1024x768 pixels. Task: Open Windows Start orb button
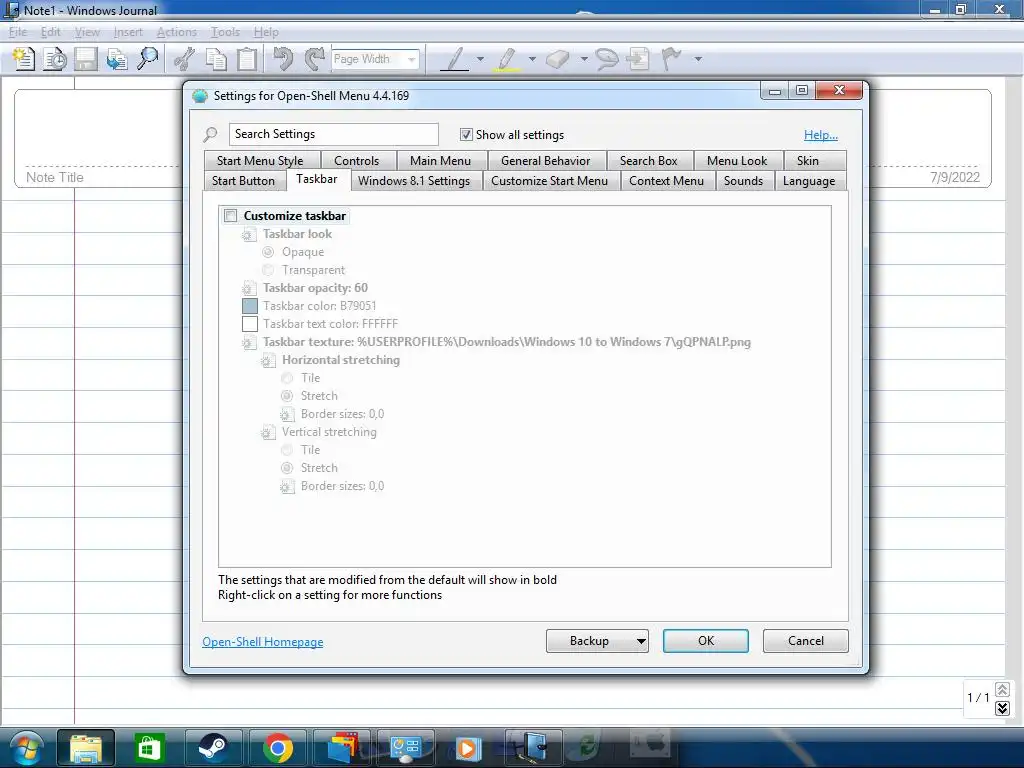27,748
